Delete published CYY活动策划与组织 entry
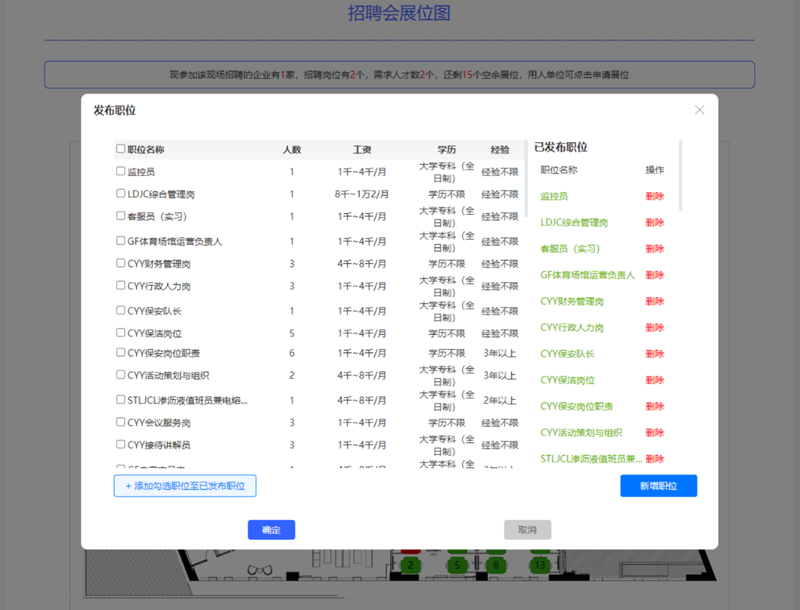 pos(655,432)
